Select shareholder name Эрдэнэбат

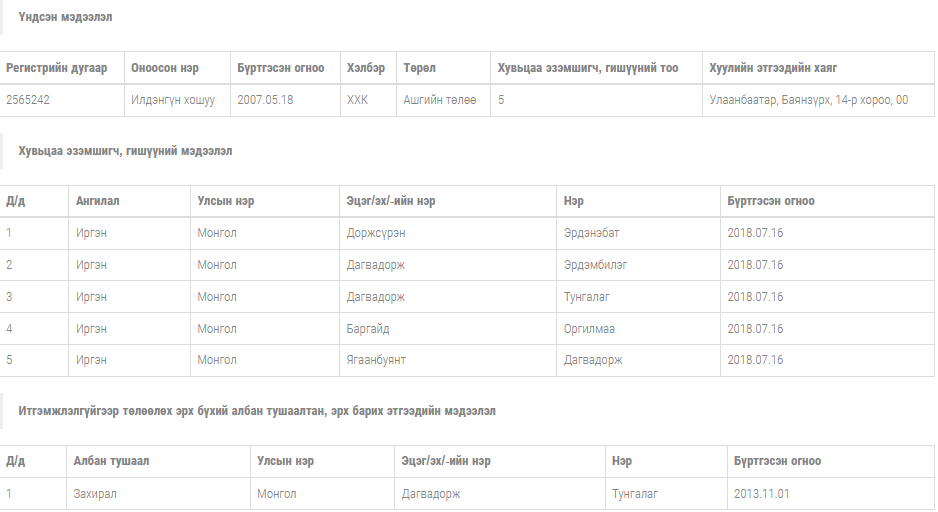coord(591,233)
